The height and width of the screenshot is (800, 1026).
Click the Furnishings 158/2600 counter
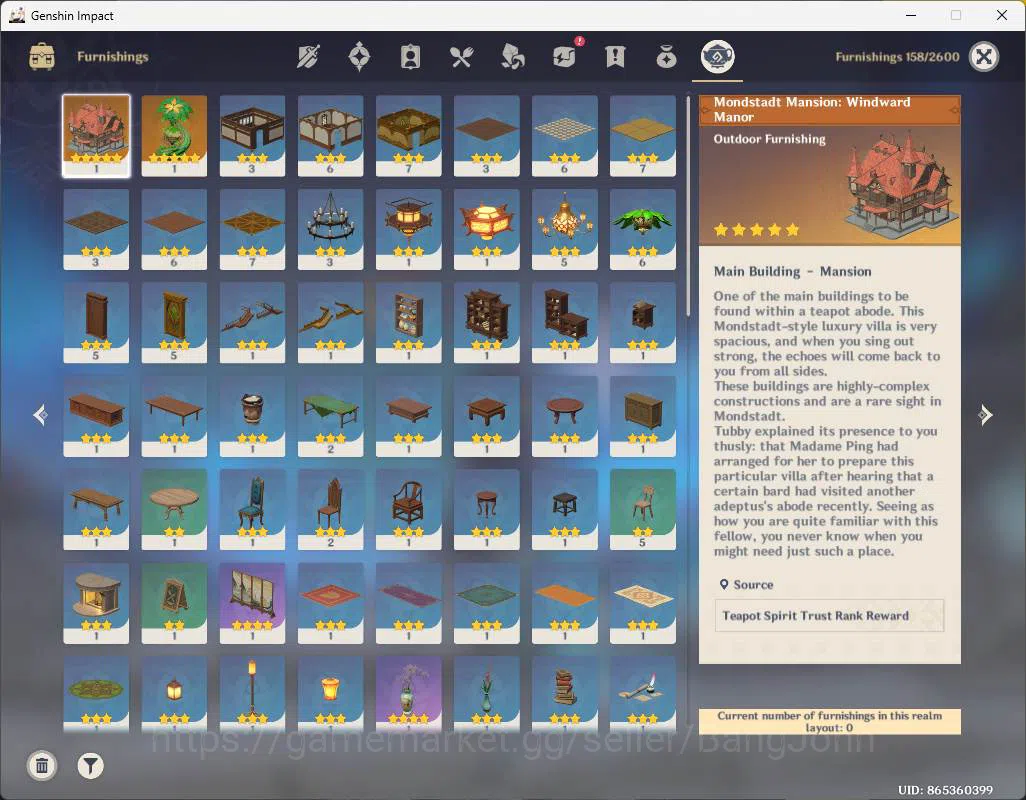[x=897, y=57]
